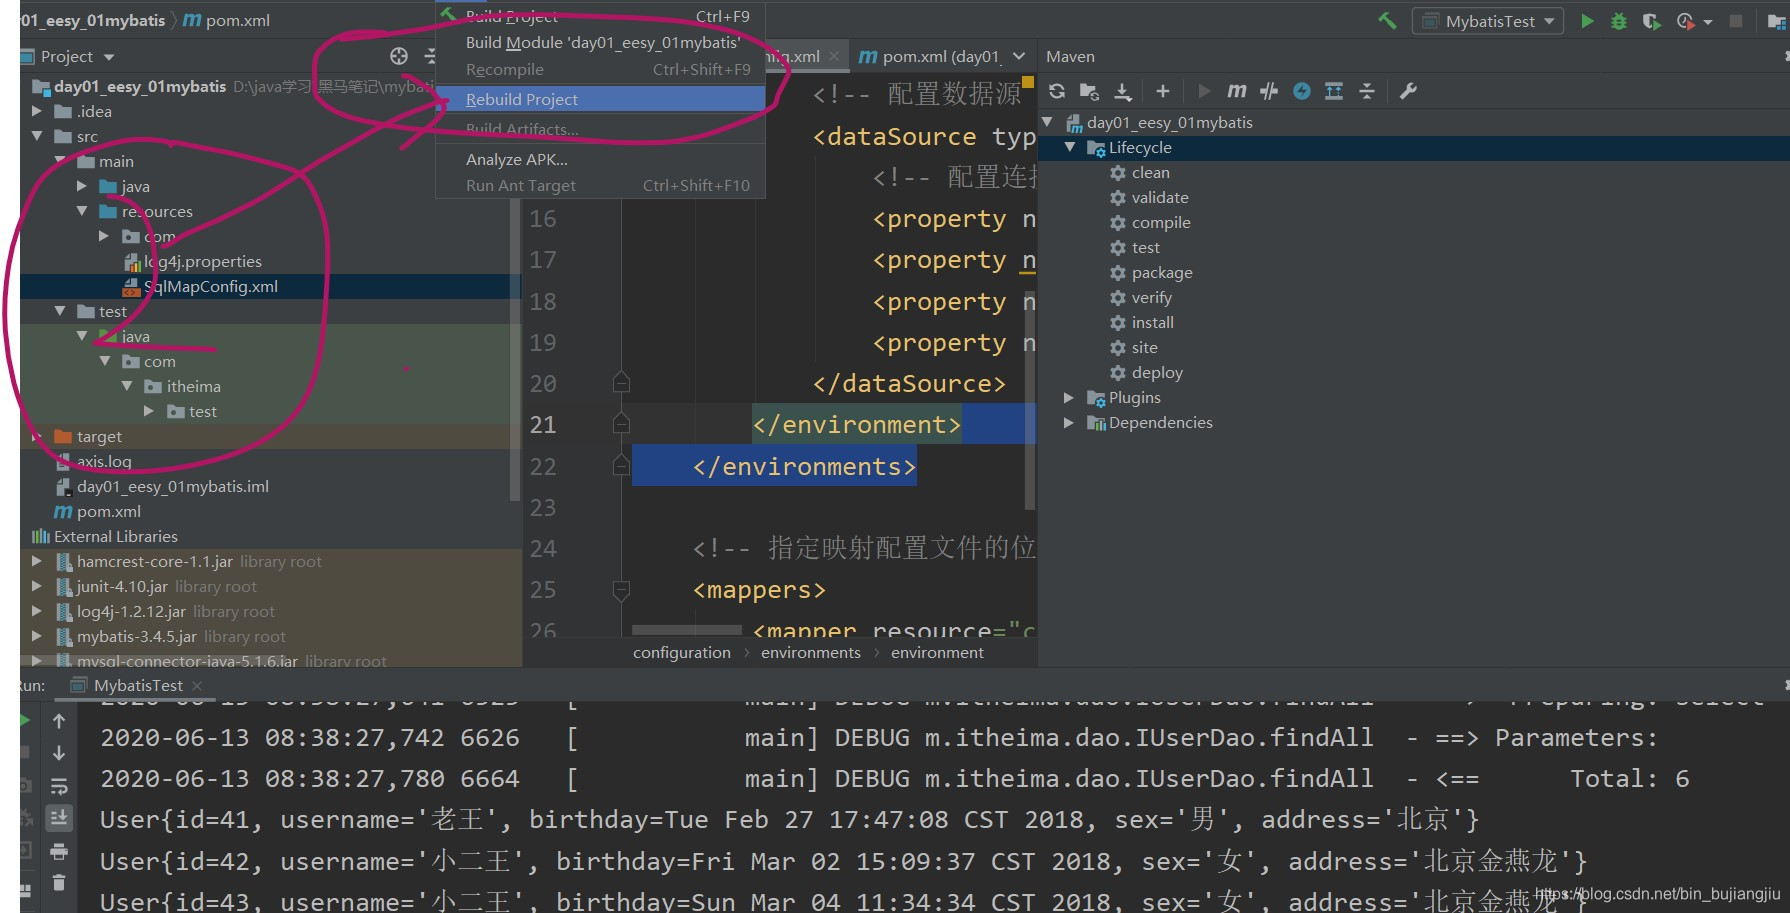1790x913 pixels.
Task: Click the yellow warning marker in editor stripe
Action: (1028, 82)
